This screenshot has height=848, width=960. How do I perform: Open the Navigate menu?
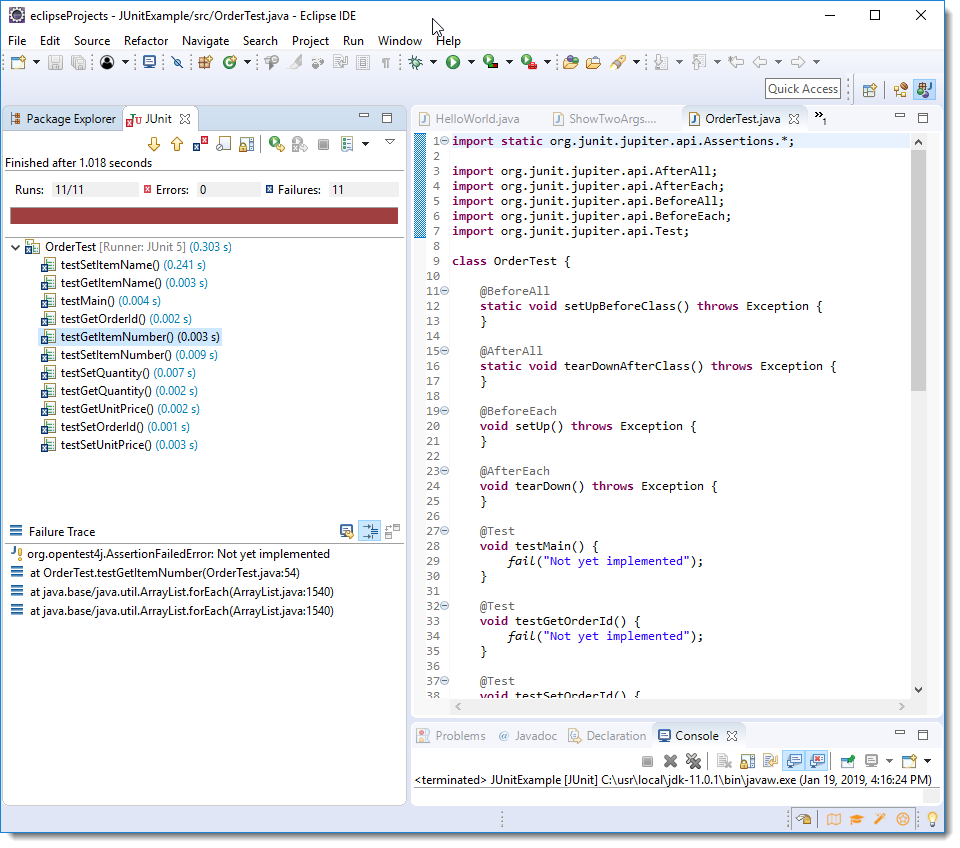click(205, 40)
